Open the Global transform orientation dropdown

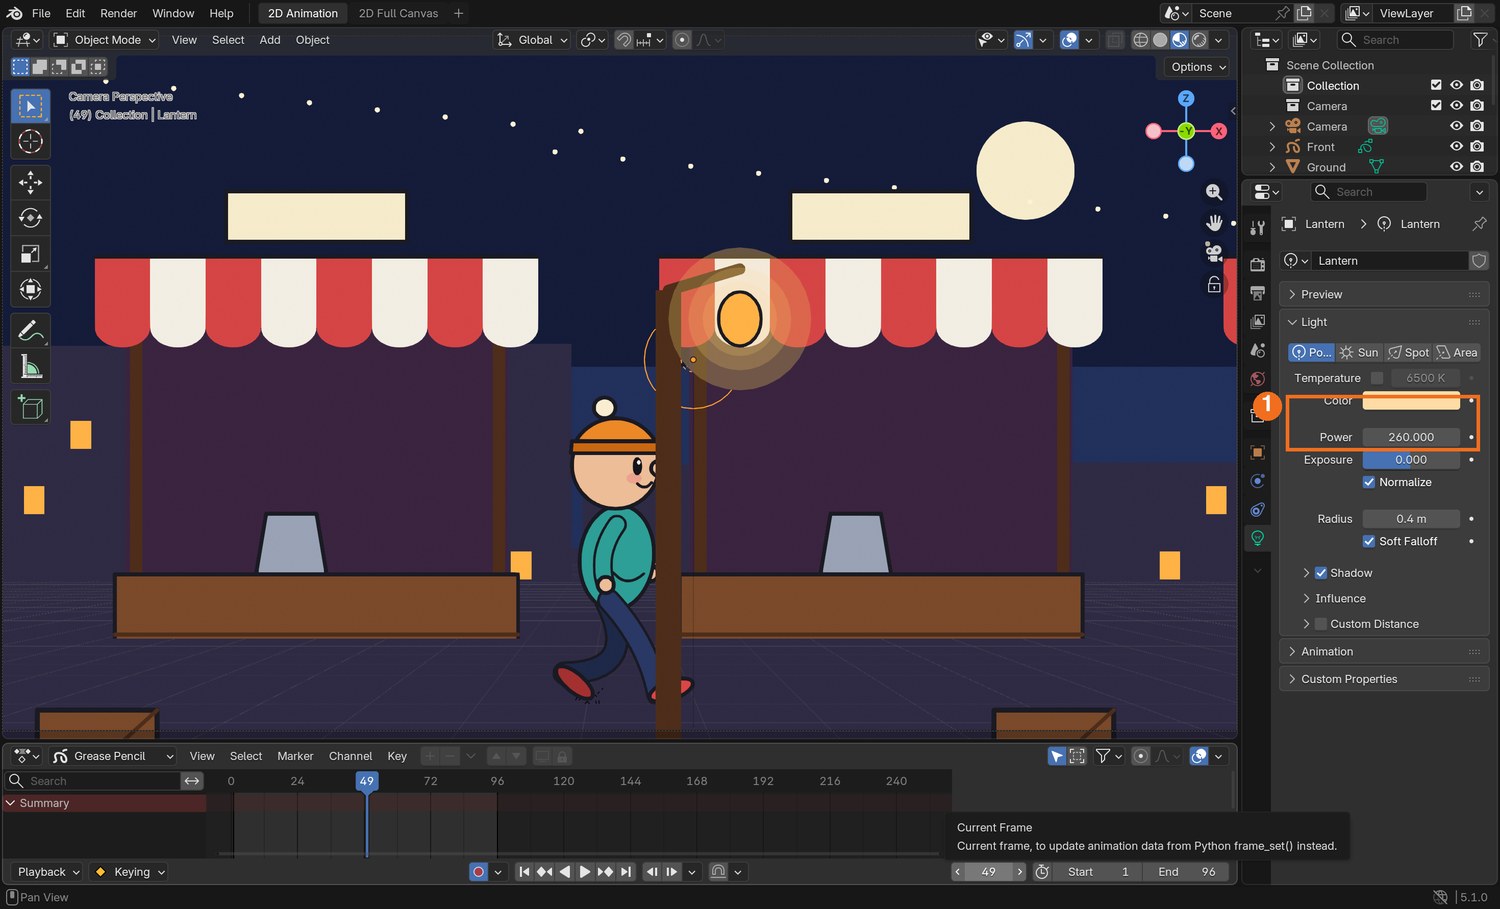coord(533,40)
